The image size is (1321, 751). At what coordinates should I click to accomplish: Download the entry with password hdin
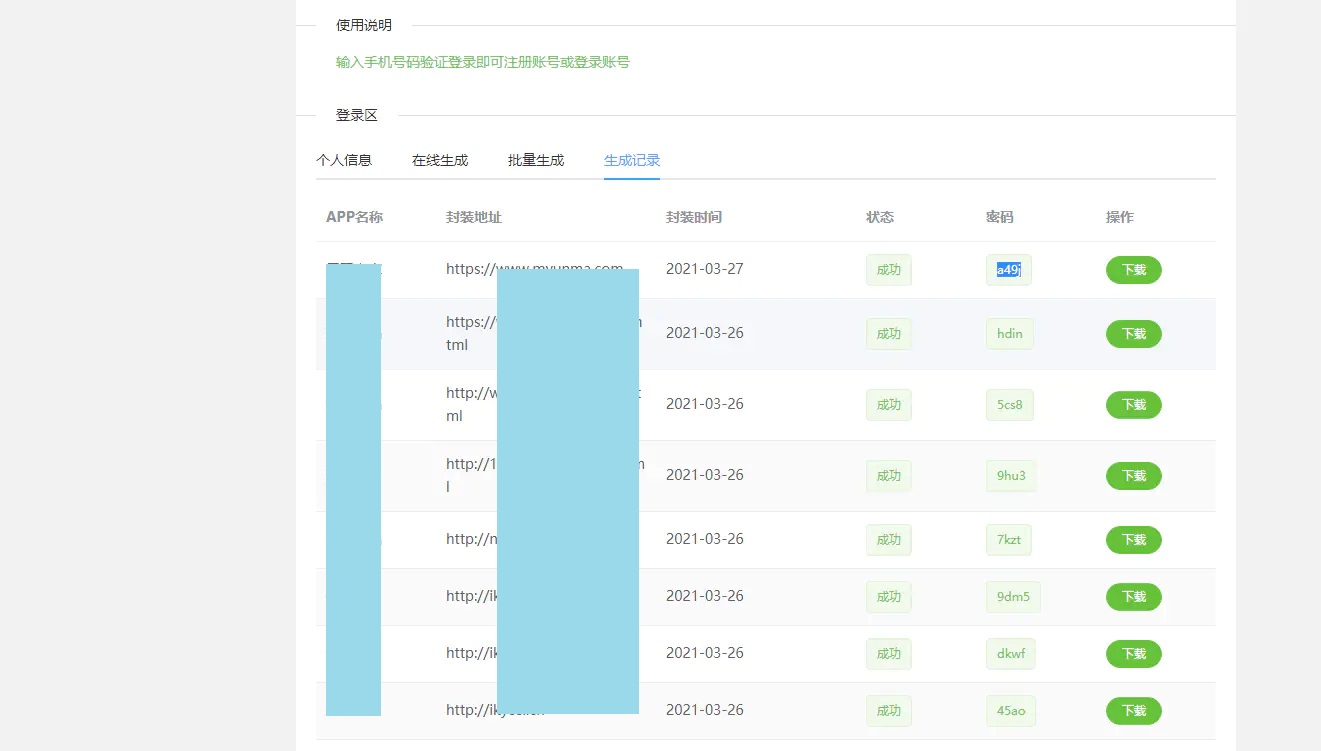1133,333
